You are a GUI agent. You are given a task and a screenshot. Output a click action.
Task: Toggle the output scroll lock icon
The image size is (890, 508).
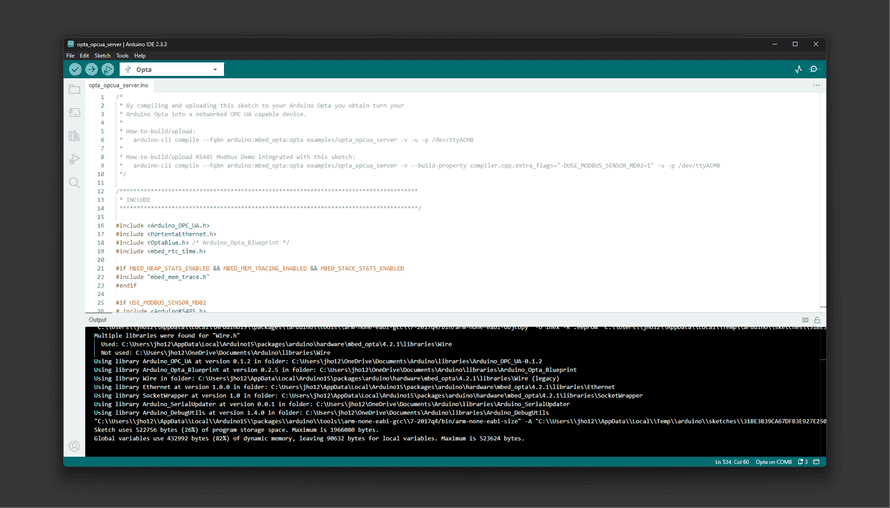[817, 320]
